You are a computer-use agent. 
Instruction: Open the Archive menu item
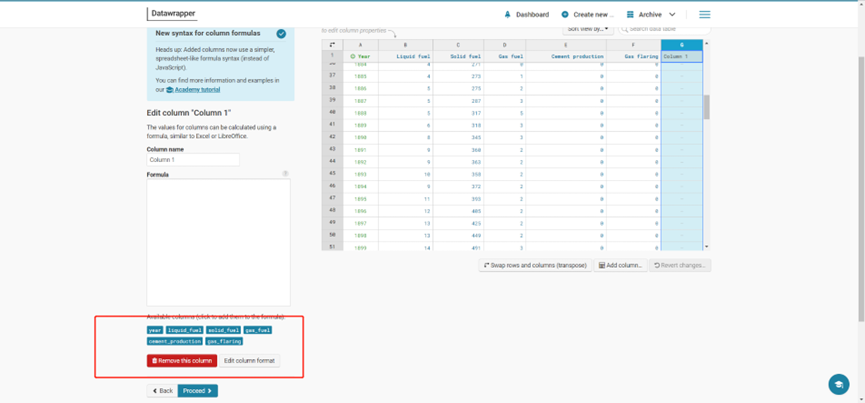click(x=651, y=15)
